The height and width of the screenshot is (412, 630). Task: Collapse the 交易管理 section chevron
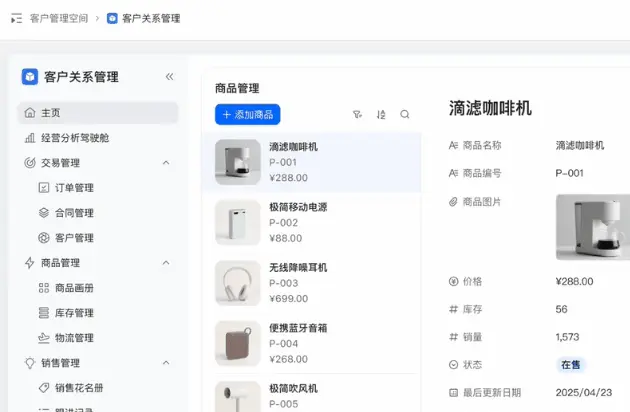point(166,163)
